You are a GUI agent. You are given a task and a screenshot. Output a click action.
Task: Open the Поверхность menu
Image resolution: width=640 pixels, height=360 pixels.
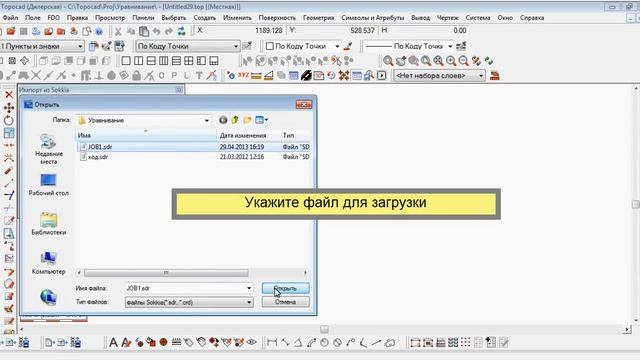pos(277,18)
